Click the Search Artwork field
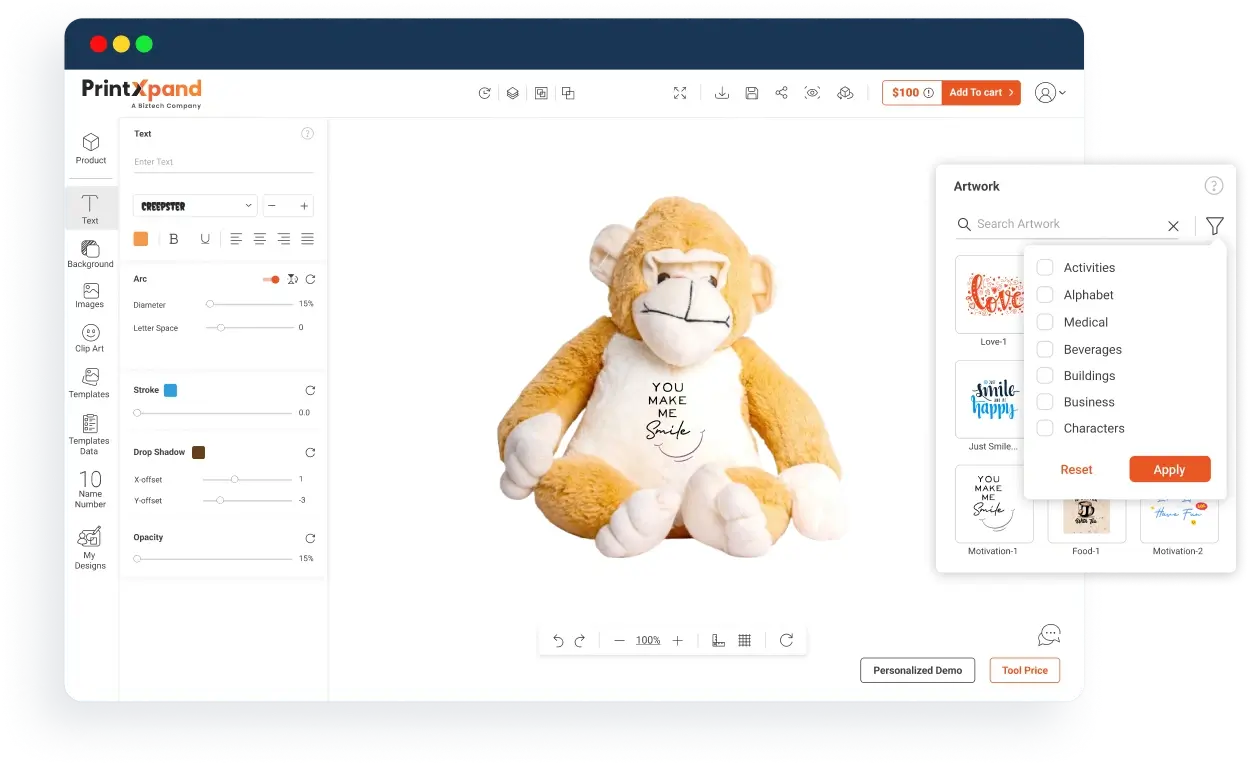Viewport: 1251px width, 766px height. click(x=1065, y=224)
